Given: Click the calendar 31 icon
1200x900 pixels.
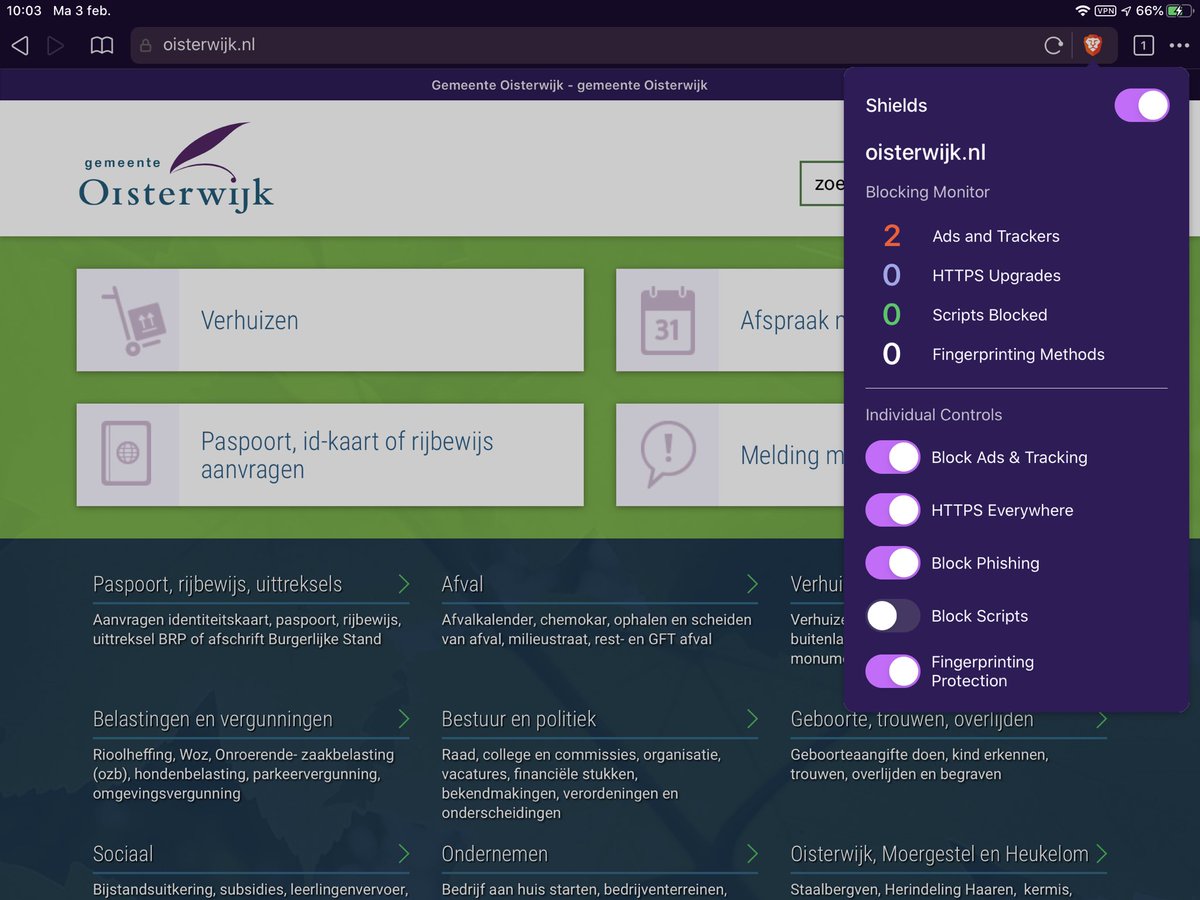Looking at the screenshot, I should pos(667,320).
